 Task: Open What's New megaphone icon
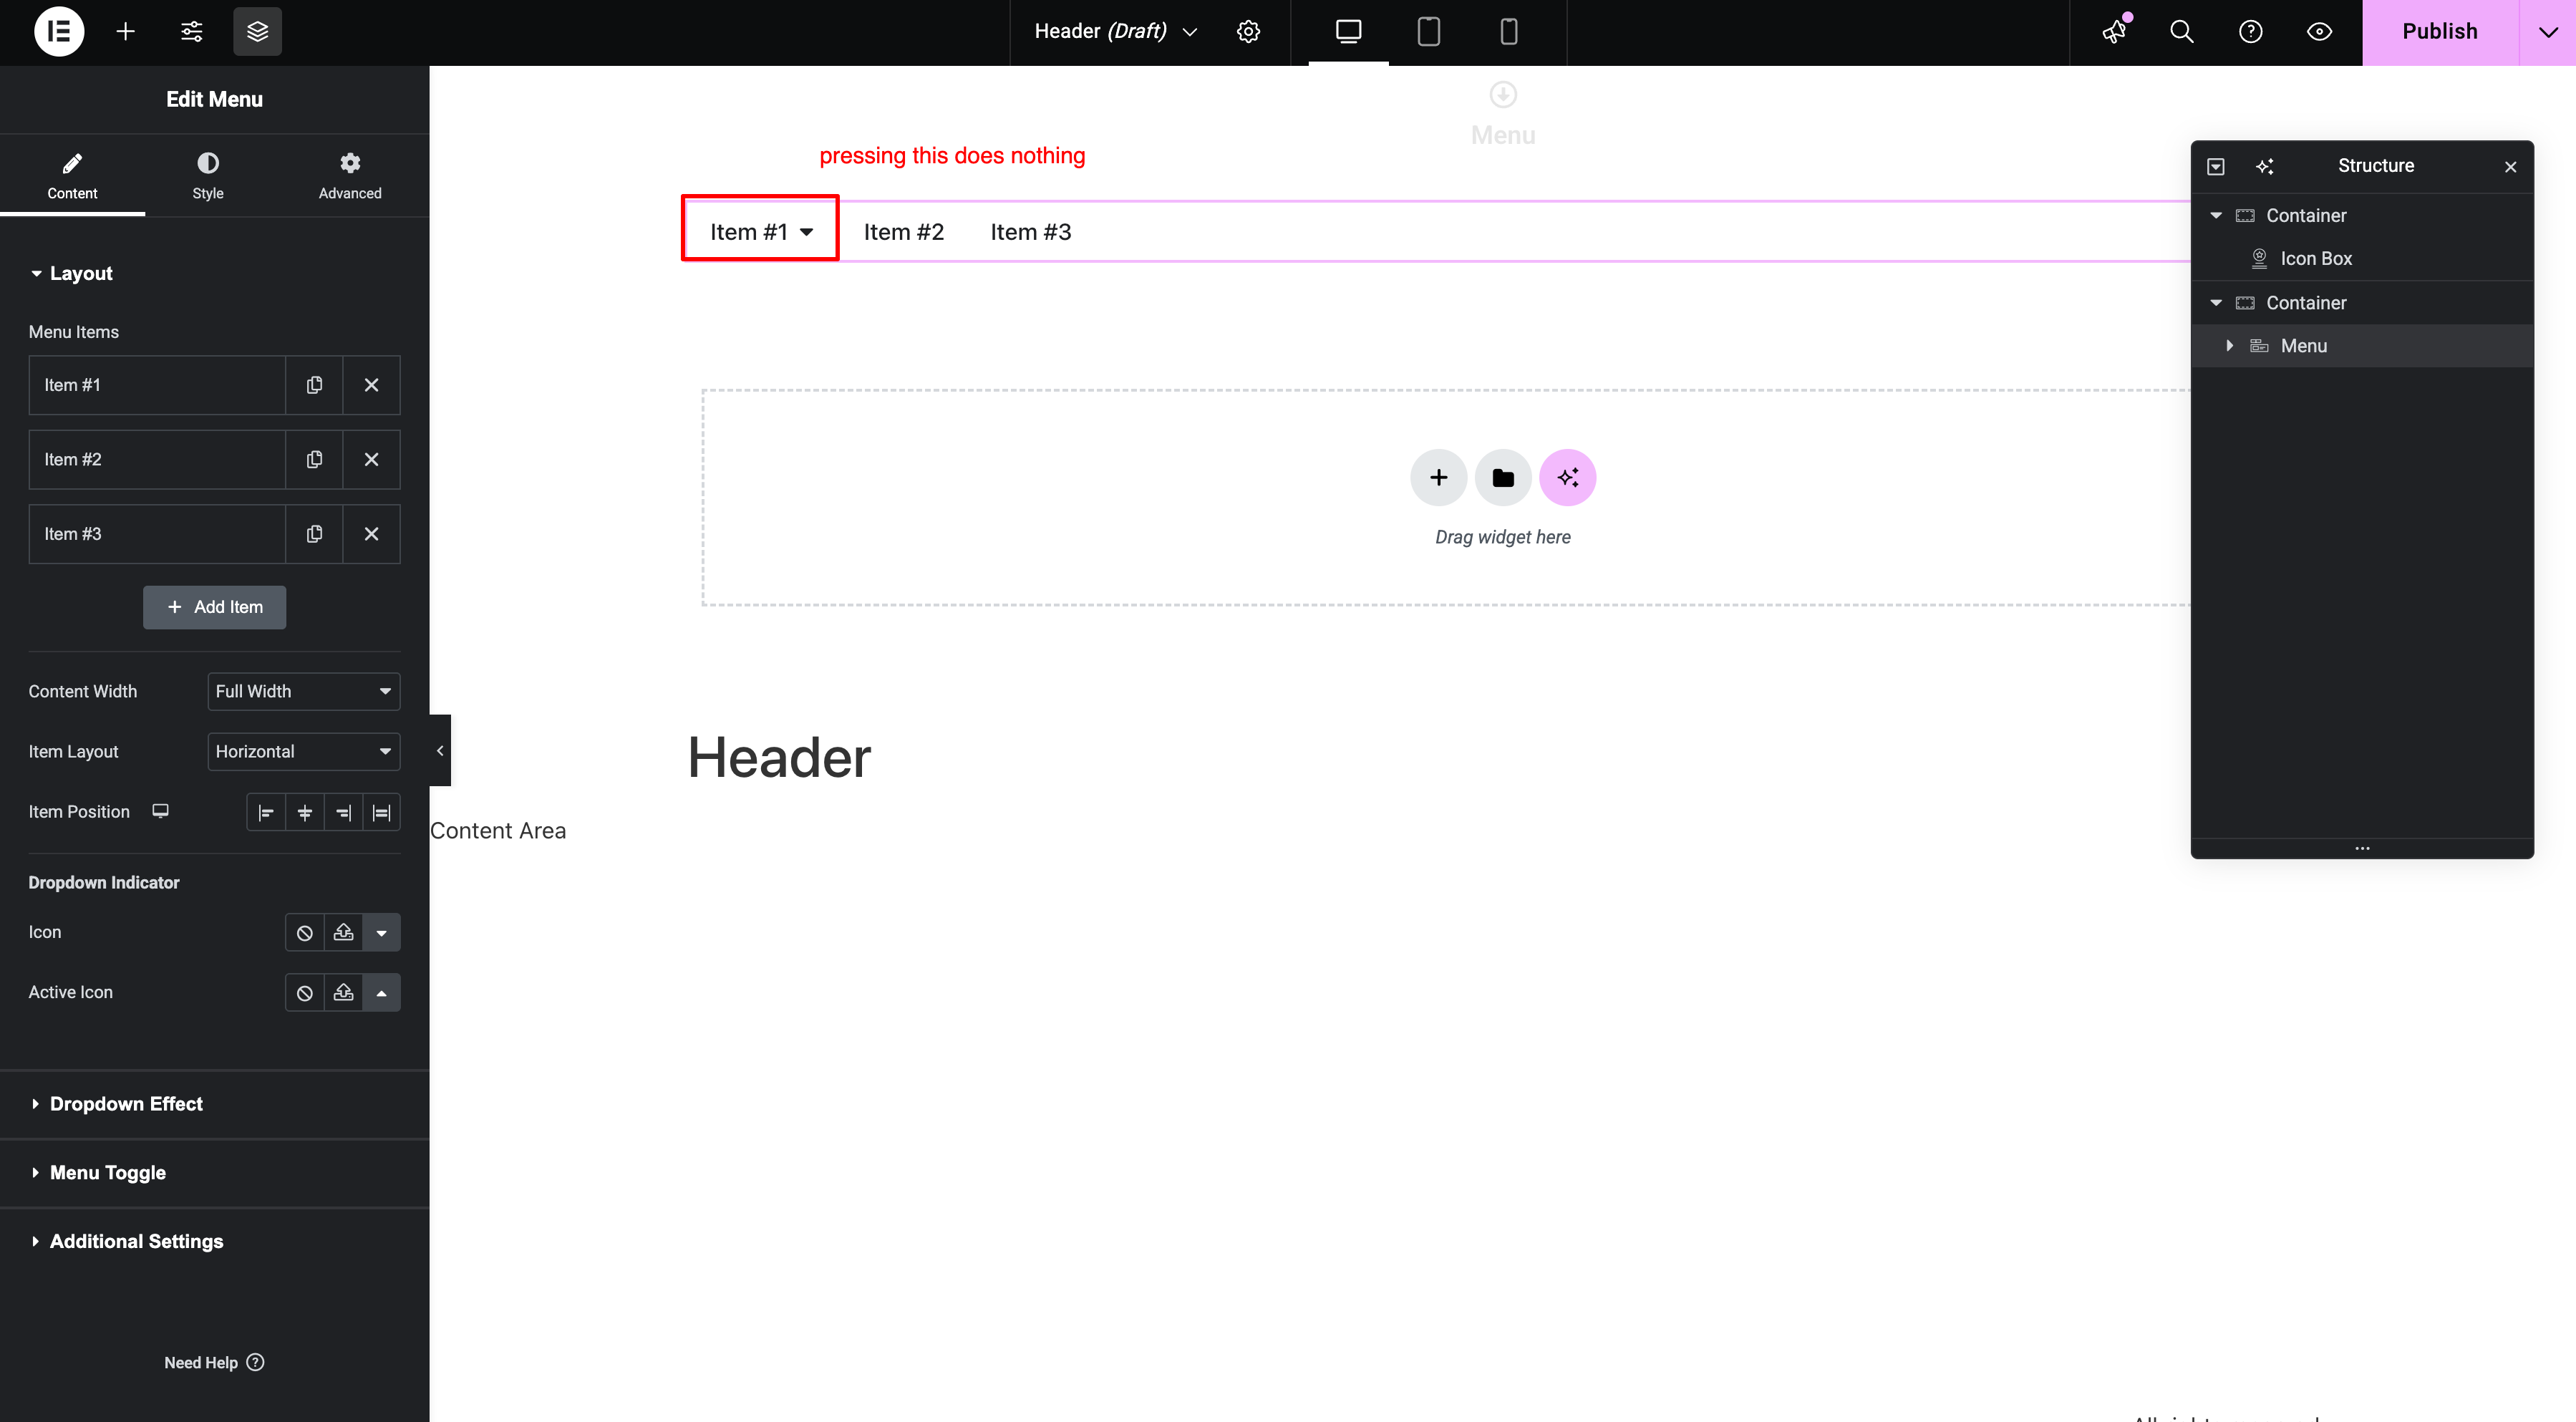(2113, 31)
